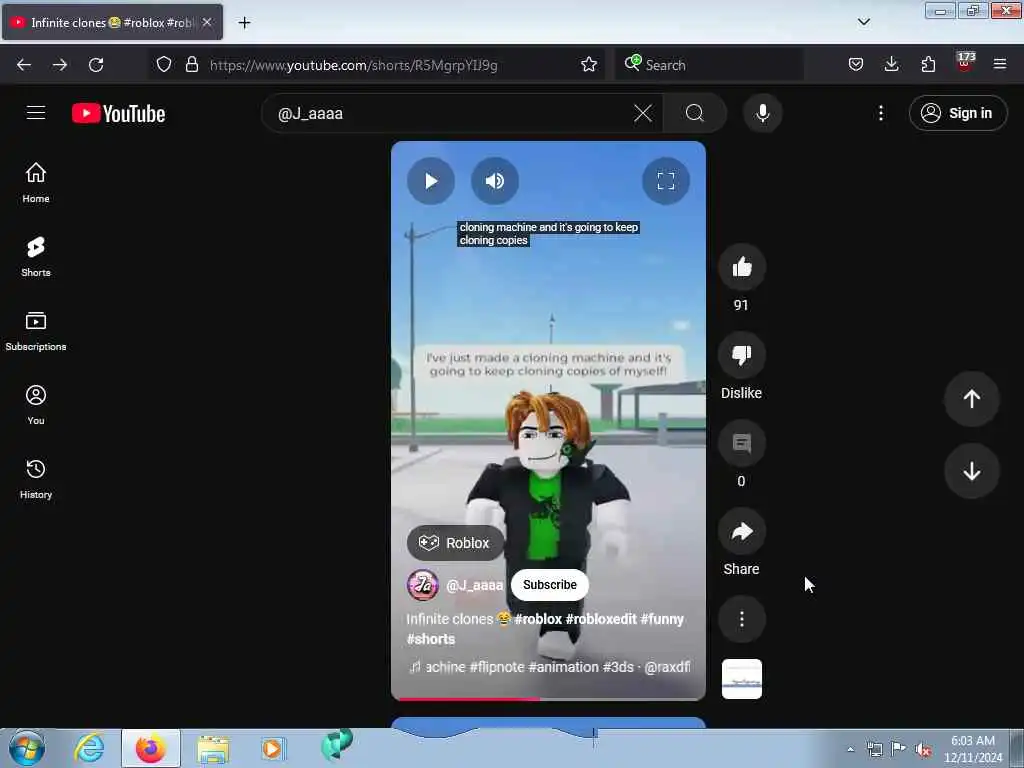Open Firefox downloads panel
The image size is (1024, 768).
pos(891,65)
